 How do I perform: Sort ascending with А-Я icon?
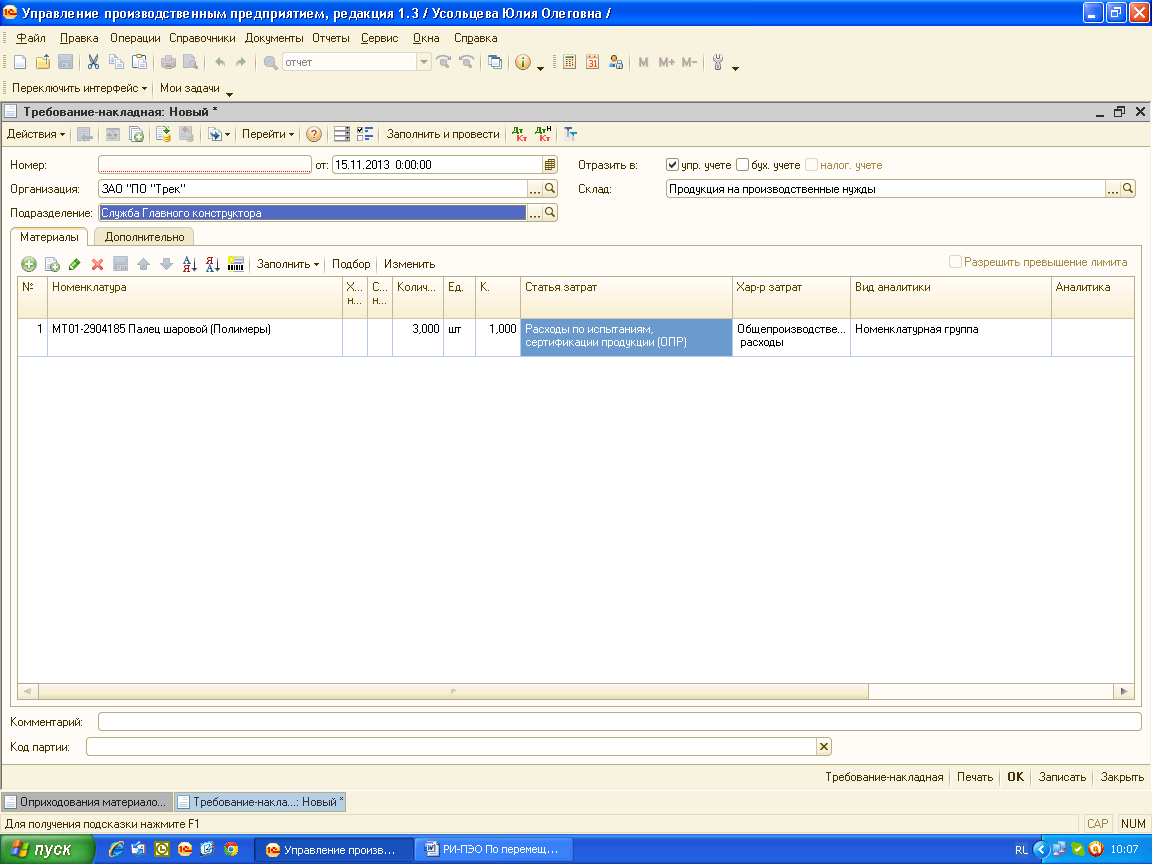(x=190, y=264)
